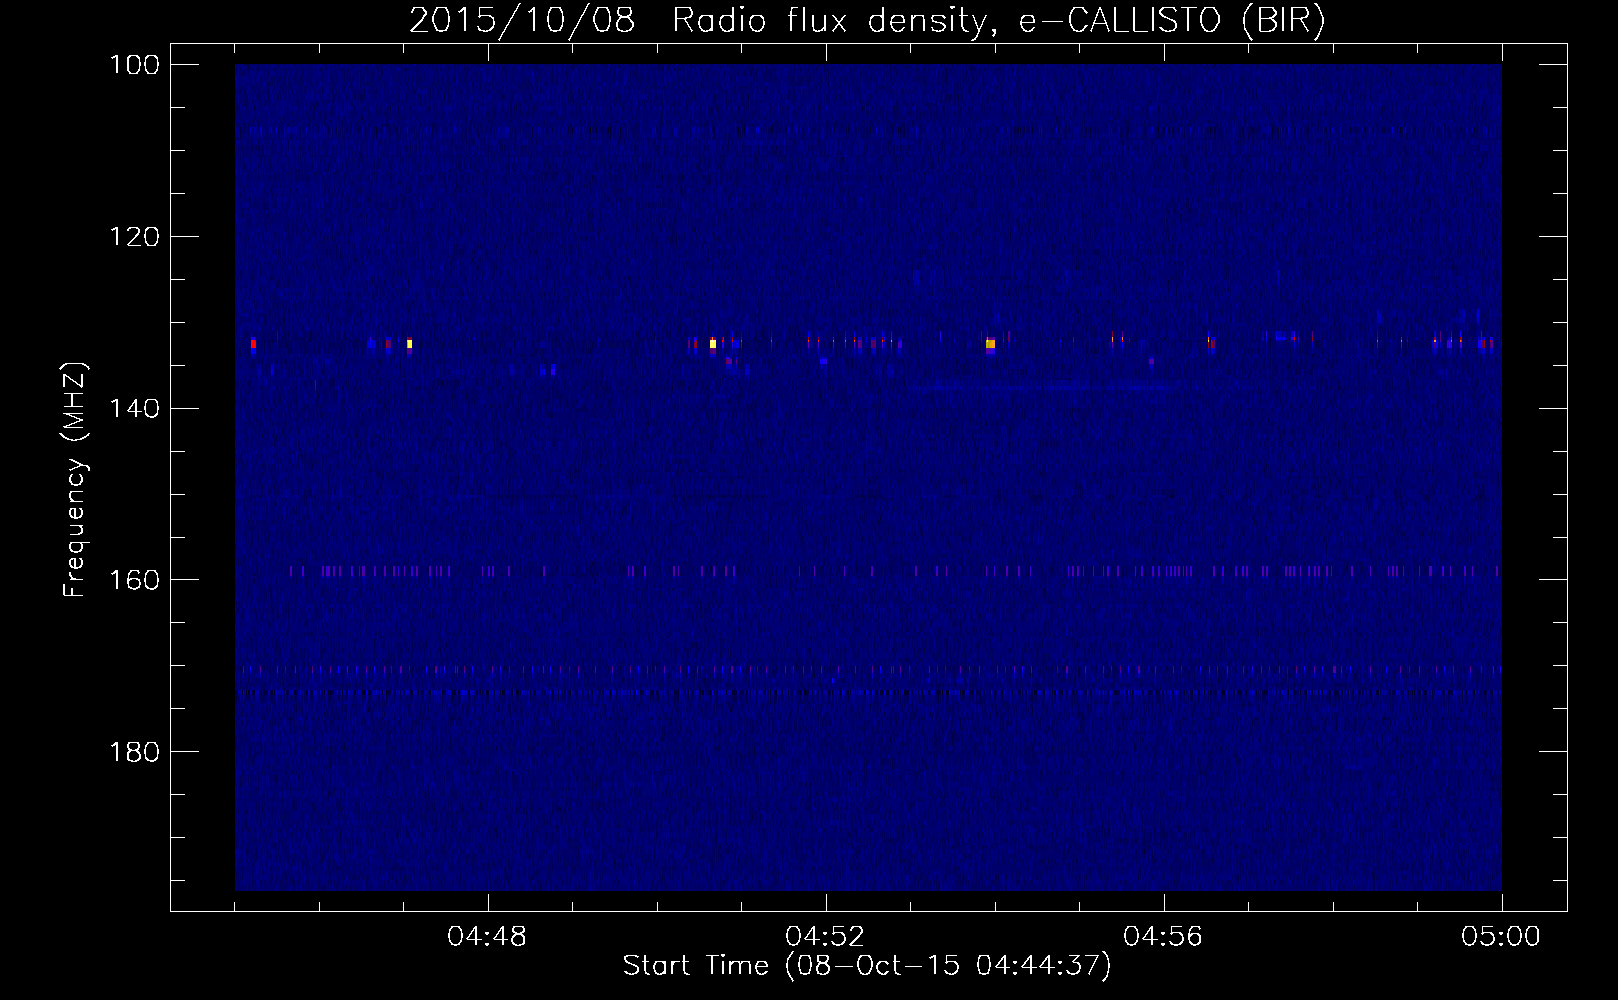Click the 04:52 time tick label
The height and width of the screenshot is (1000, 1618).
(825, 937)
